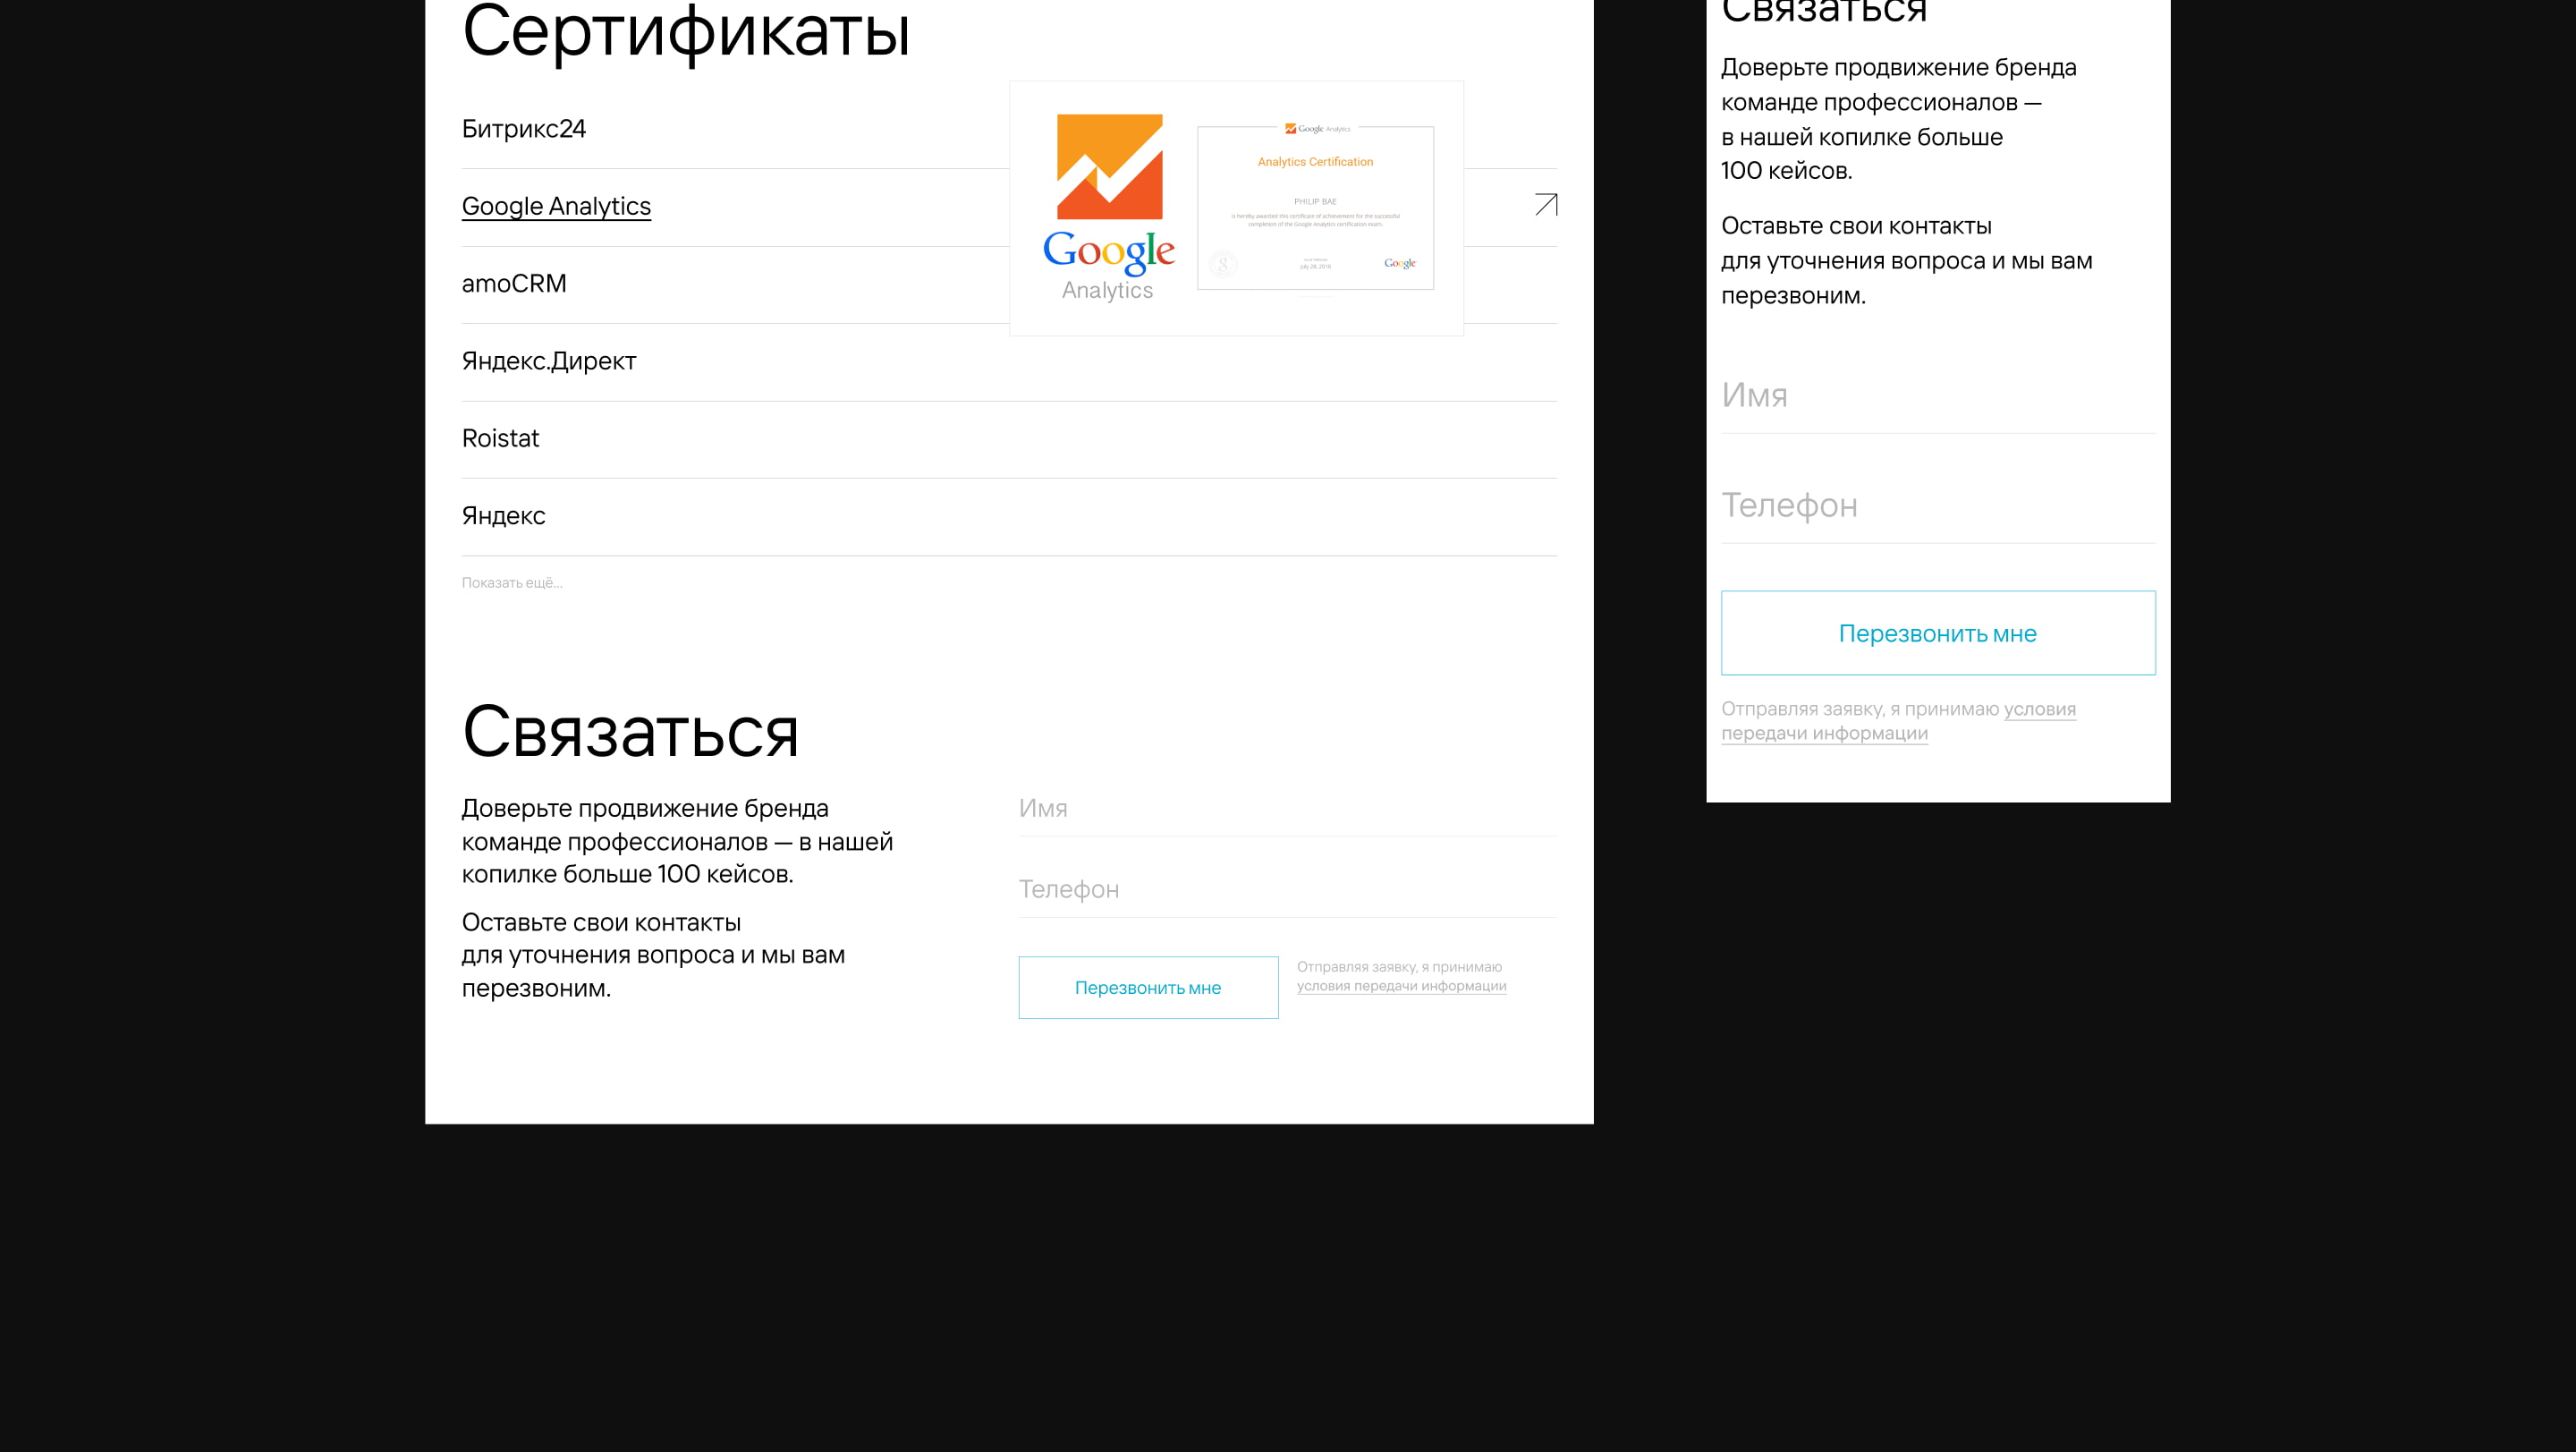Choose the Яндекс.Директ certificate item
Screen dimensions: 2576x1452
coord(549,361)
